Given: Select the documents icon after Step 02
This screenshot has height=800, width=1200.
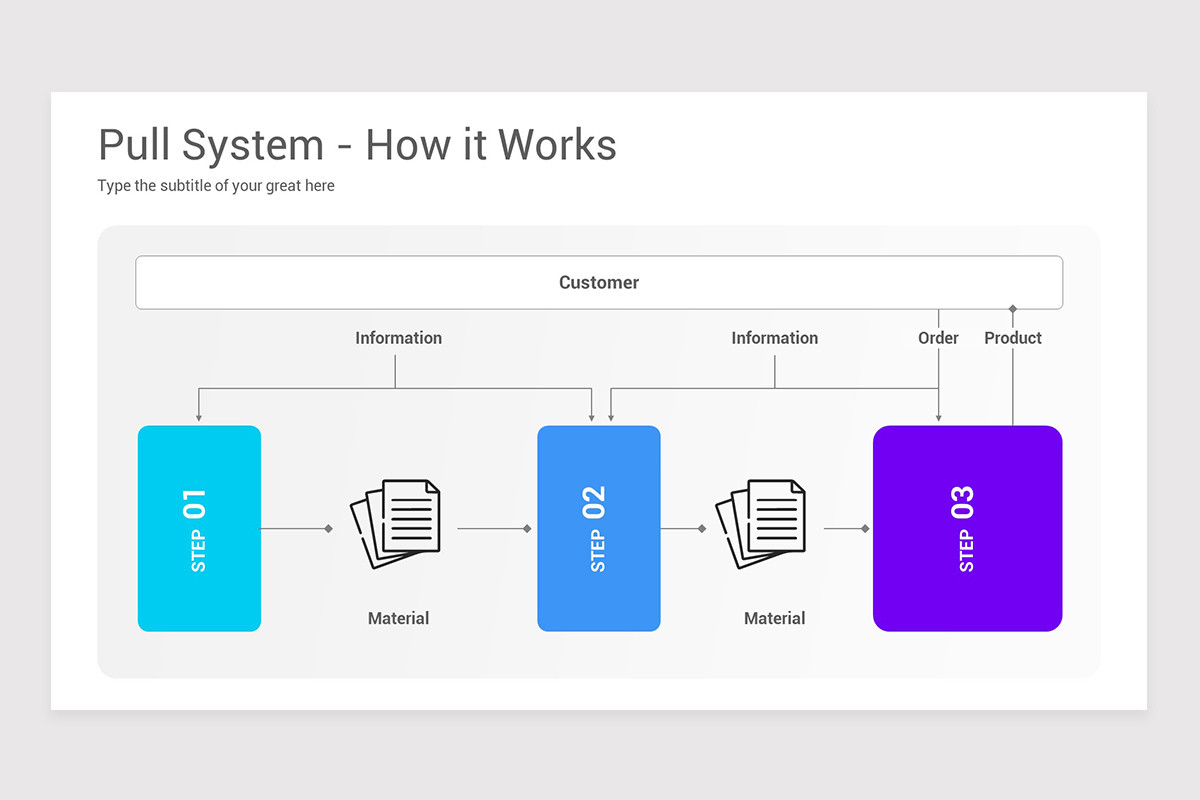Looking at the screenshot, I should (x=761, y=524).
